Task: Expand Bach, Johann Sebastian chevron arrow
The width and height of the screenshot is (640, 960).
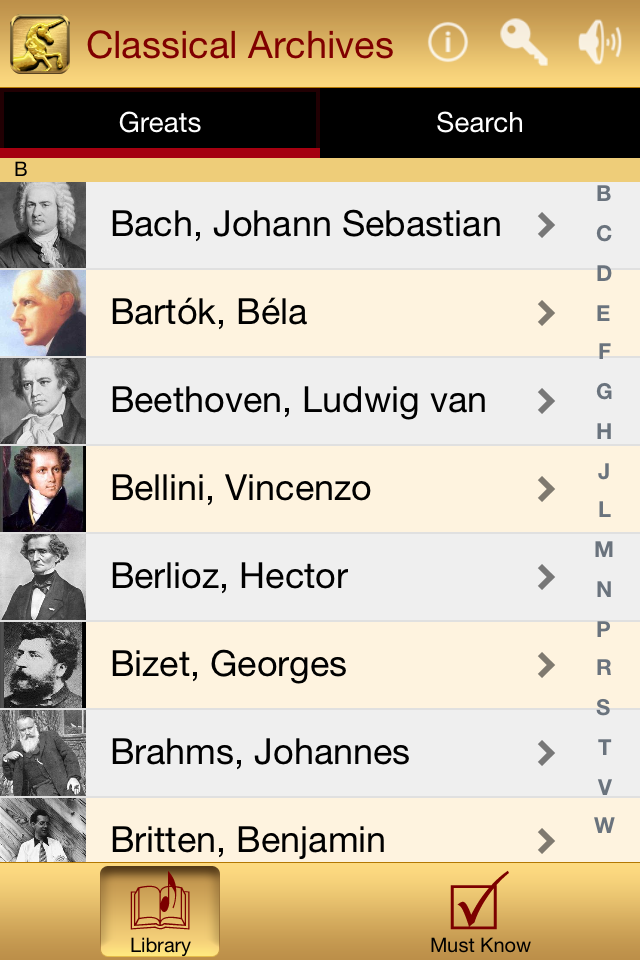Action: coord(546,225)
